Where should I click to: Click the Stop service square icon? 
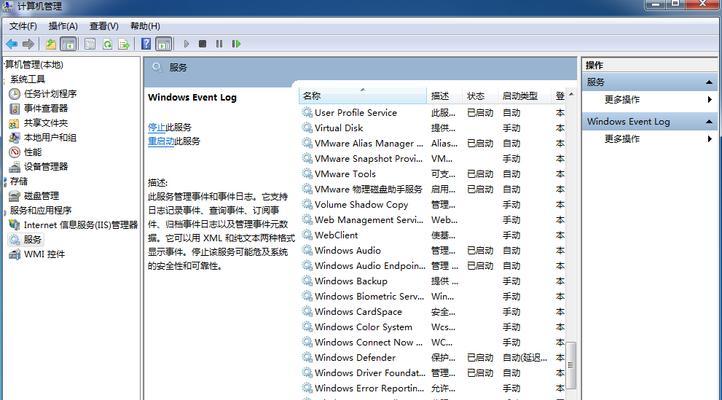tap(202, 44)
